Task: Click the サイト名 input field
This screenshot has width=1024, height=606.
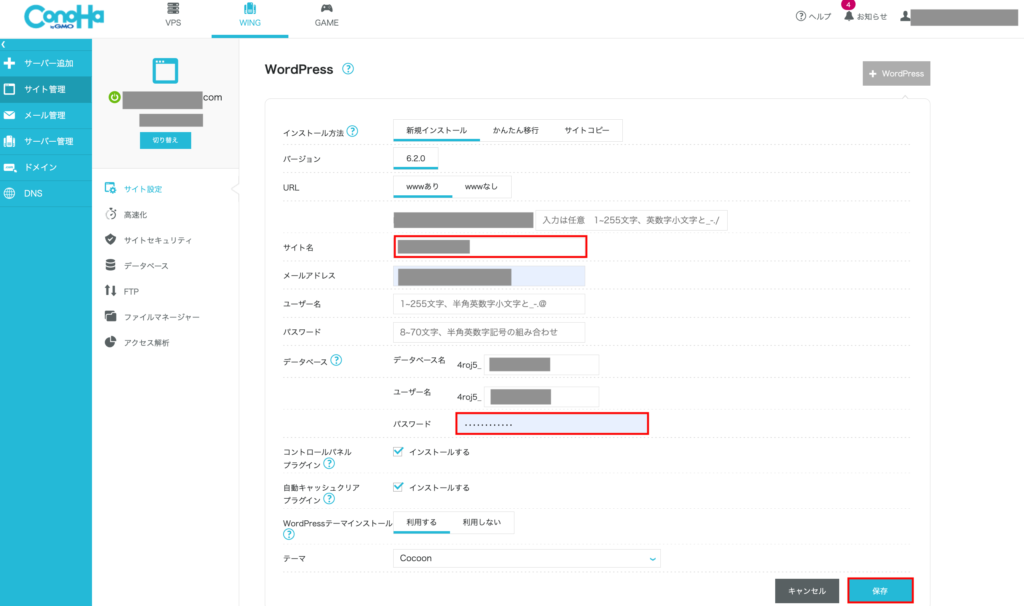Action: (x=490, y=247)
